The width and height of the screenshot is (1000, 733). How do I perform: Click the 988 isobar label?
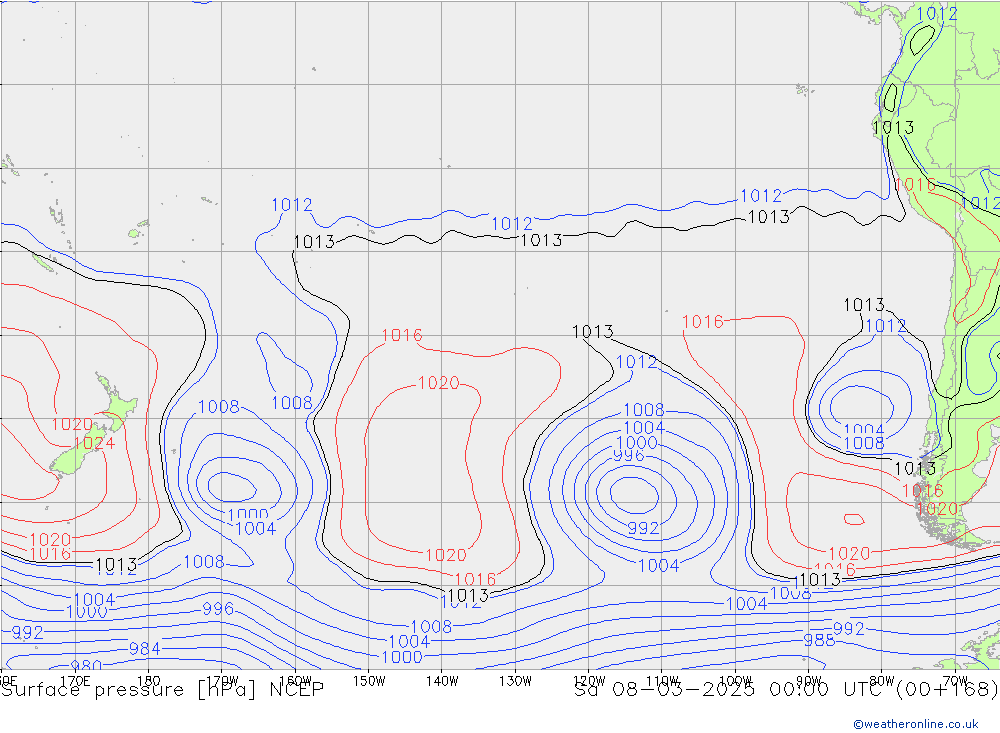pos(819,640)
